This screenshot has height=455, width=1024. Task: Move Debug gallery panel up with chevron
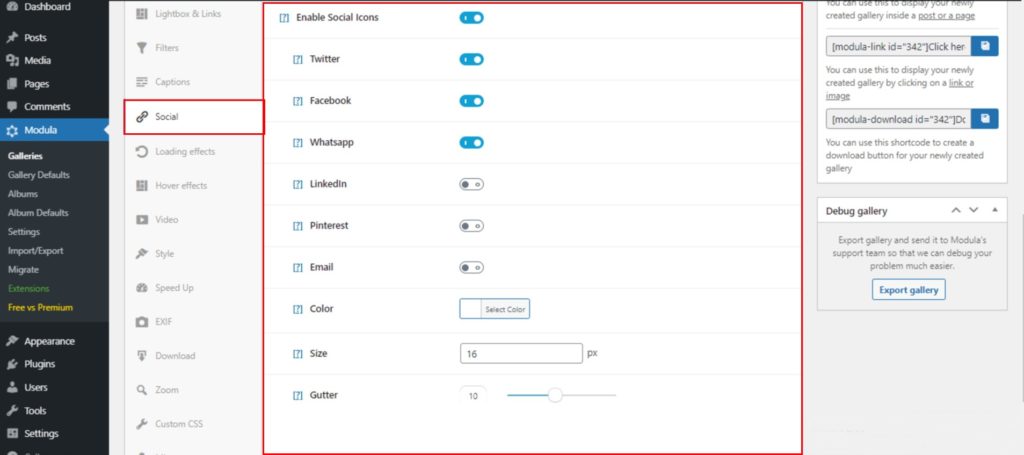click(x=956, y=211)
